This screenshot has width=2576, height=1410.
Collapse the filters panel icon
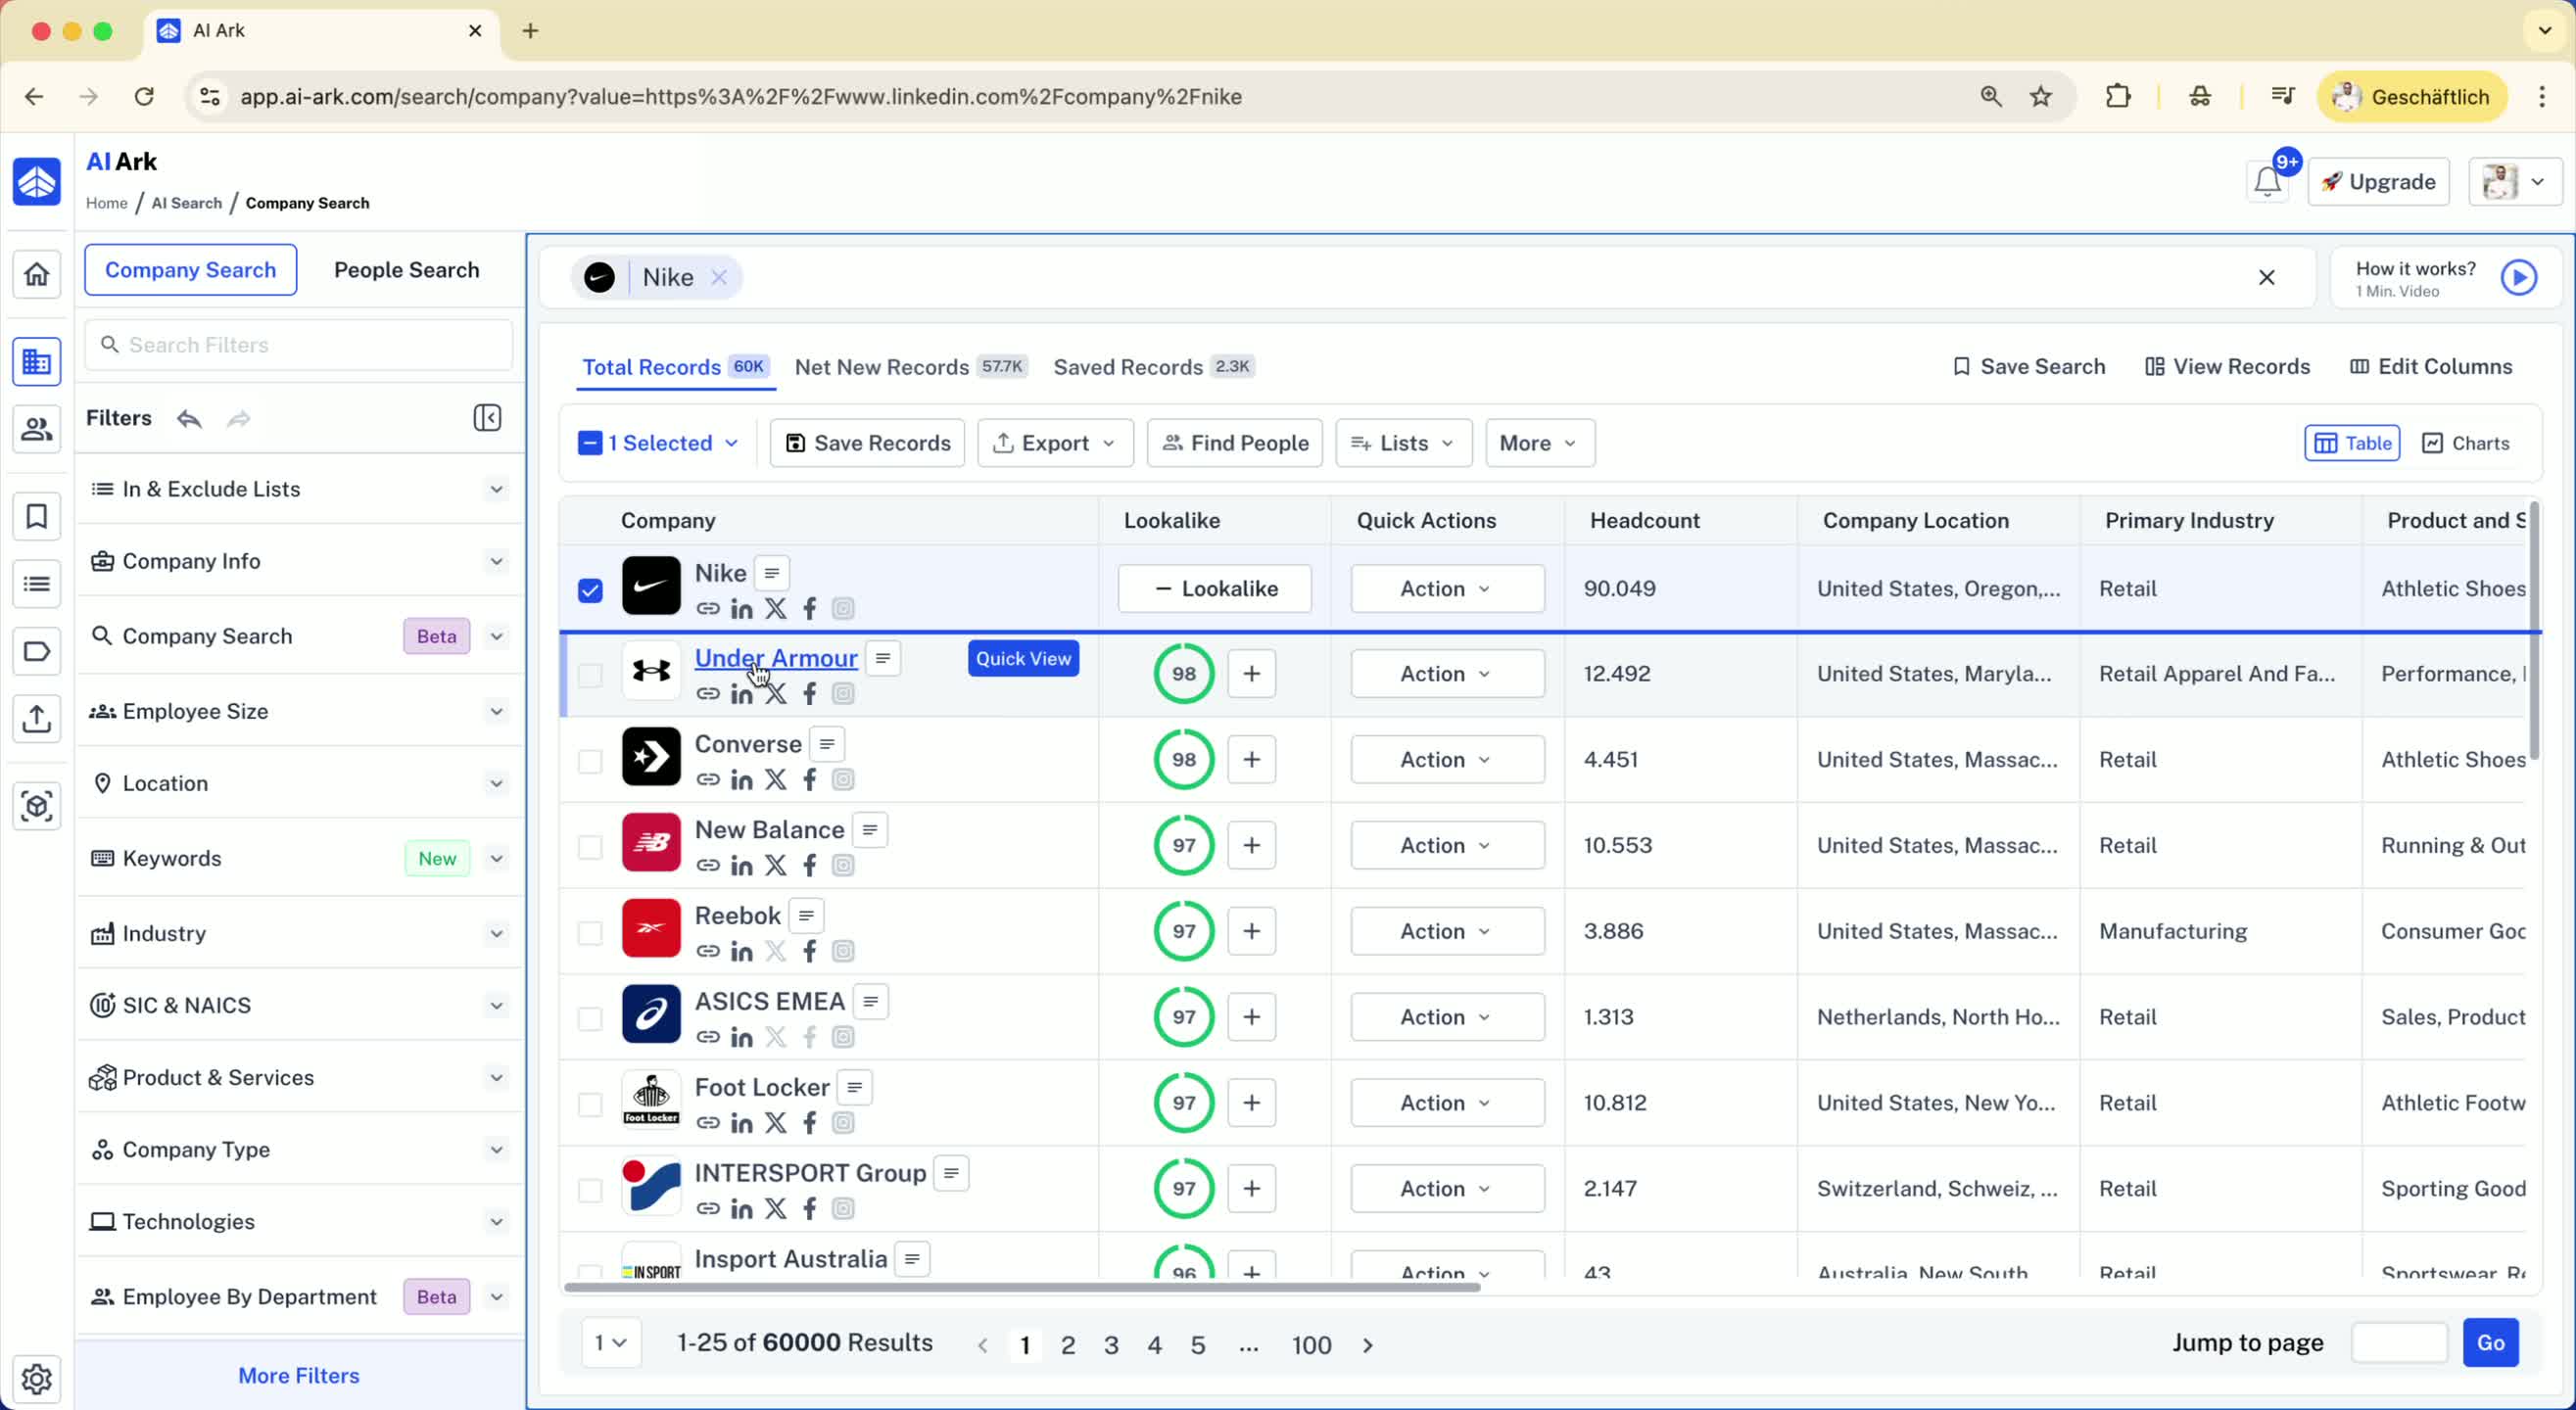click(487, 418)
